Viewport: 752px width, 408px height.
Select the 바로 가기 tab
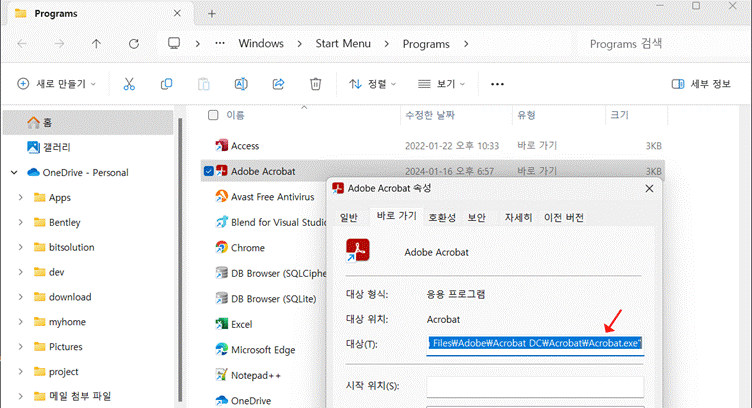[x=397, y=216]
